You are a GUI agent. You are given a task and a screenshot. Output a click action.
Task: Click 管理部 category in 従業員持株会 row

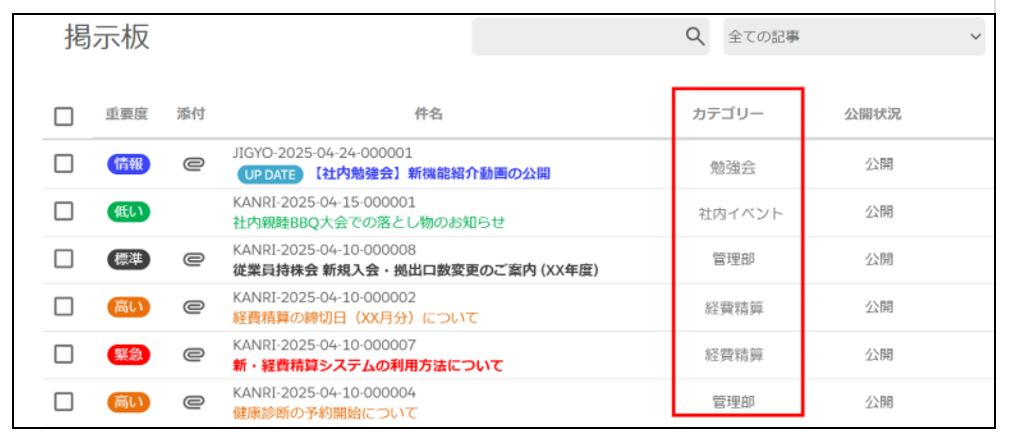733,260
